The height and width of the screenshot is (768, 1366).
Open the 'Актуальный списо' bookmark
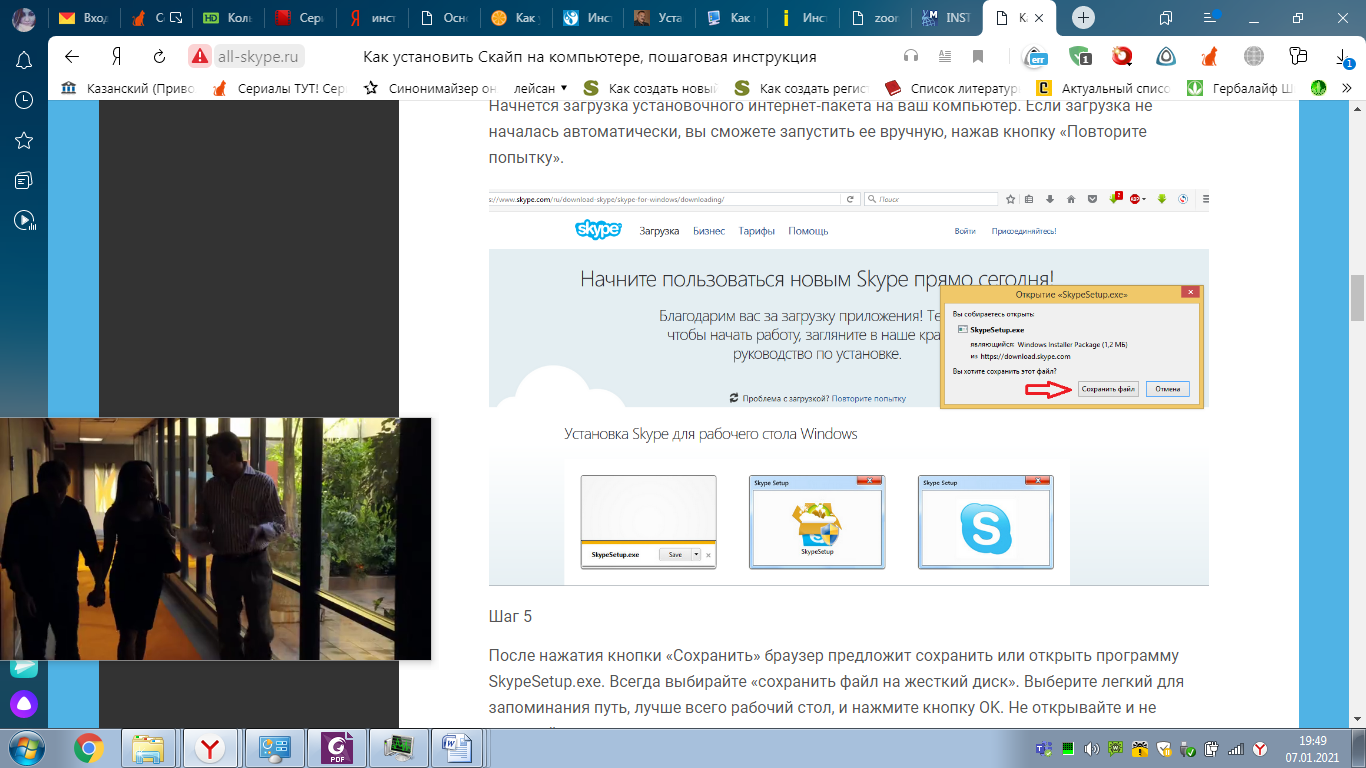coord(1104,88)
